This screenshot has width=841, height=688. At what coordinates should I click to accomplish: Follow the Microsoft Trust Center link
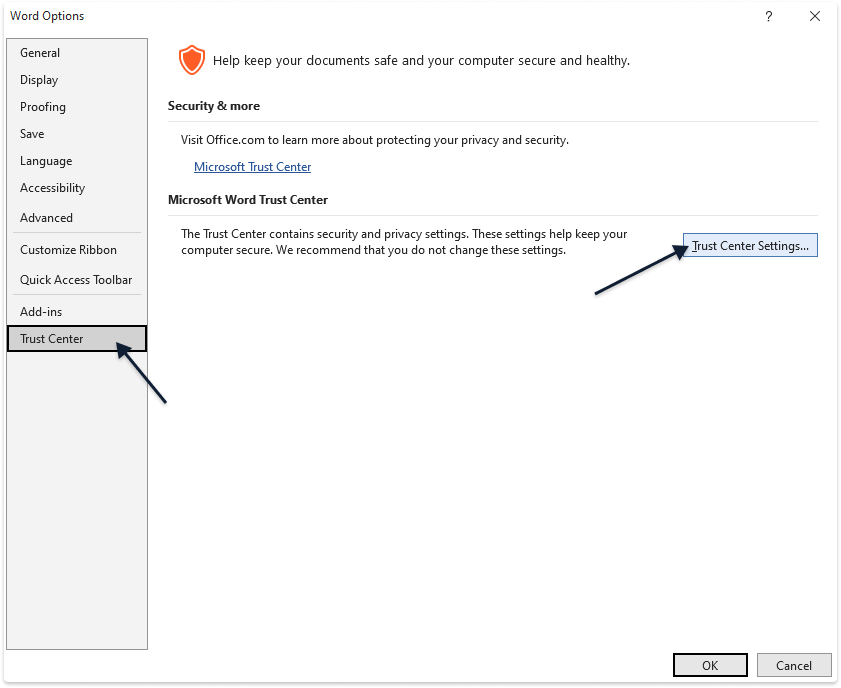(x=252, y=167)
